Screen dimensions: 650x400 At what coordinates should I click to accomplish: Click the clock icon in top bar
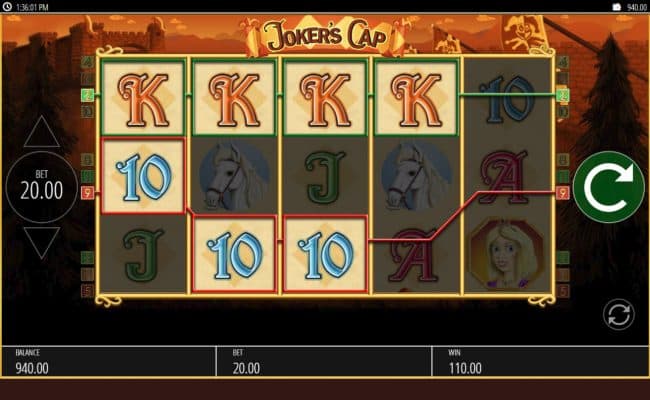click(7, 7)
